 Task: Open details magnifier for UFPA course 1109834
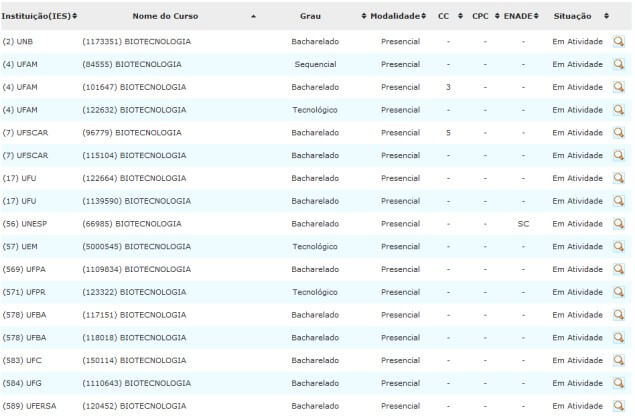pyautogui.click(x=618, y=269)
